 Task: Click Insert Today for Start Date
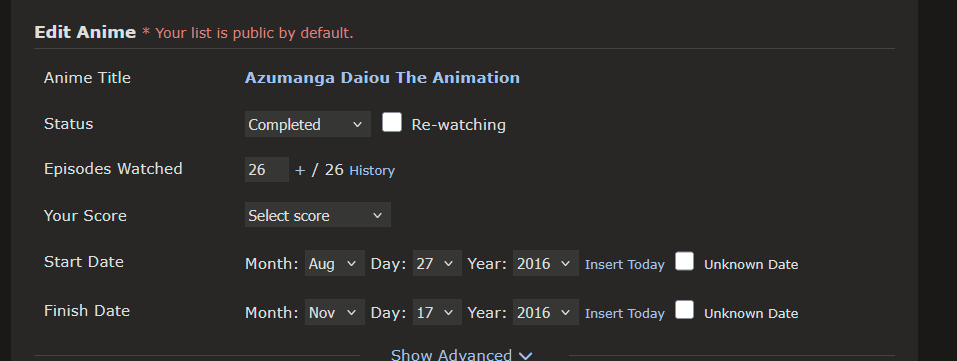click(x=624, y=264)
